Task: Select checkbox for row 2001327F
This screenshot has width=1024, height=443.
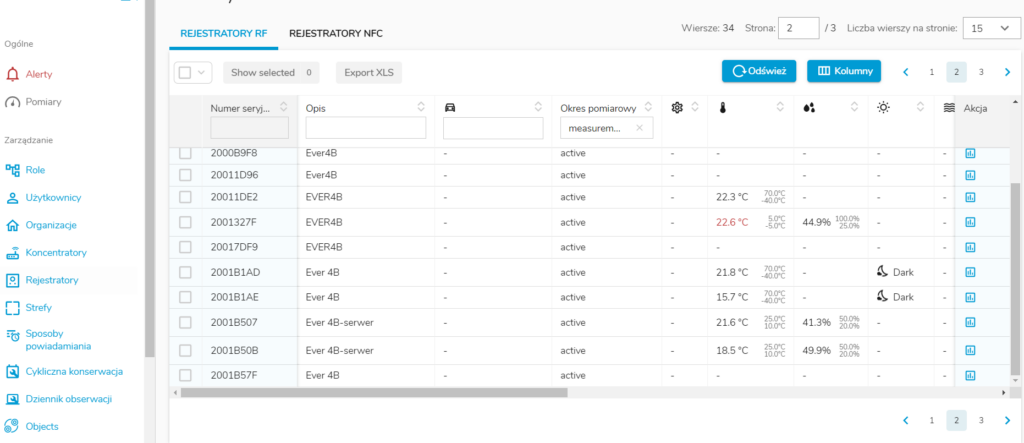Action: [x=185, y=222]
